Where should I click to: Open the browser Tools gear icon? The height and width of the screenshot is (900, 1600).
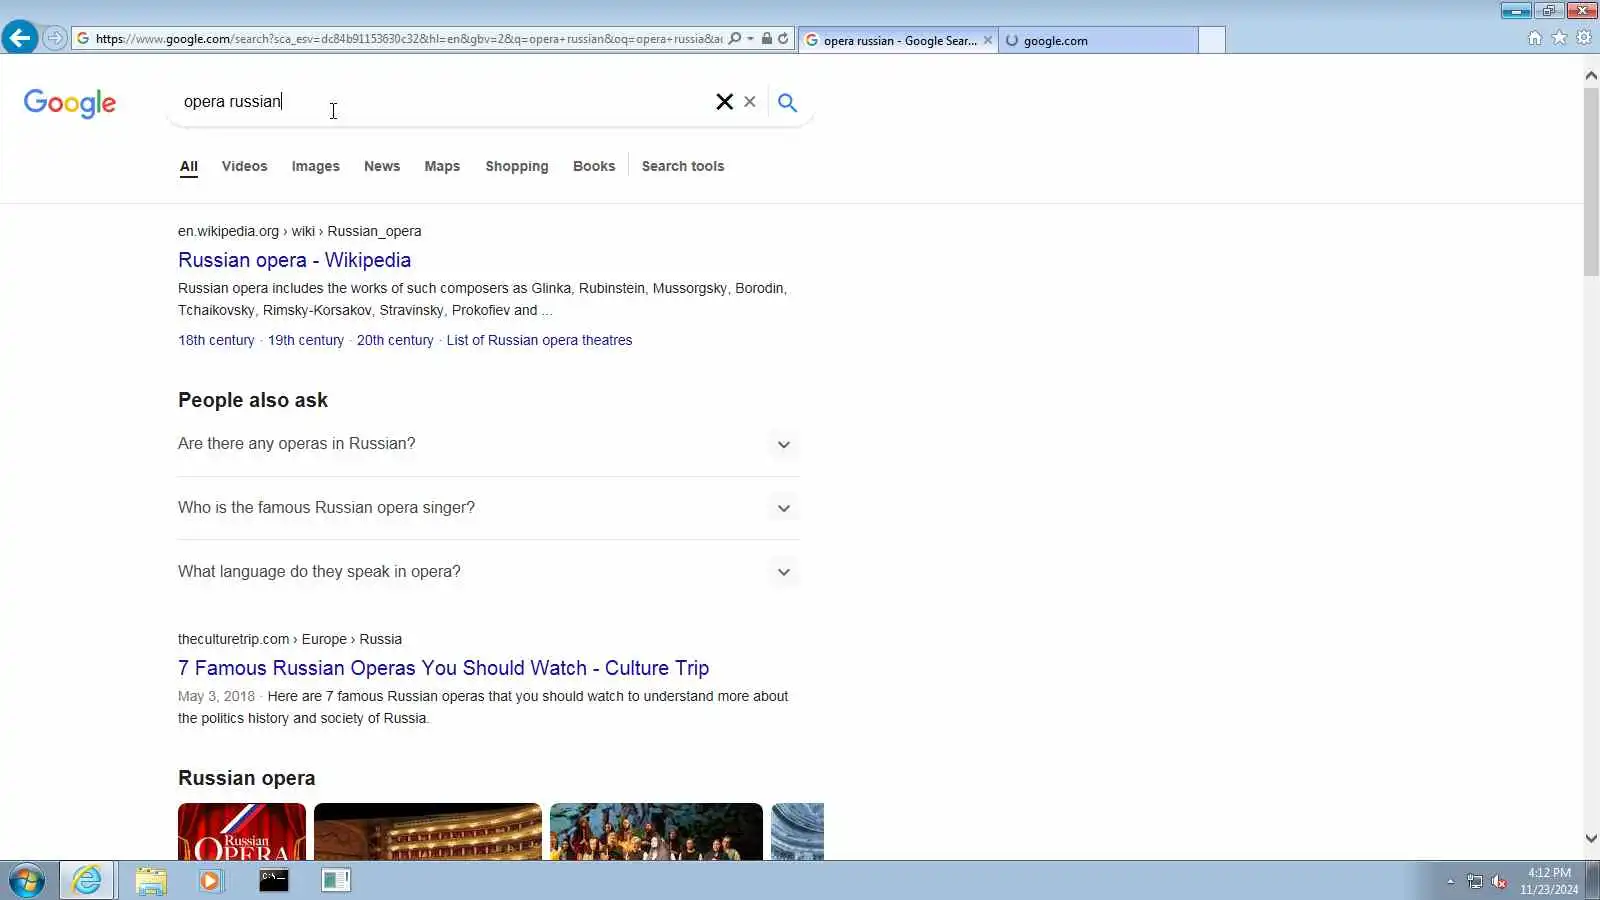click(1584, 38)
